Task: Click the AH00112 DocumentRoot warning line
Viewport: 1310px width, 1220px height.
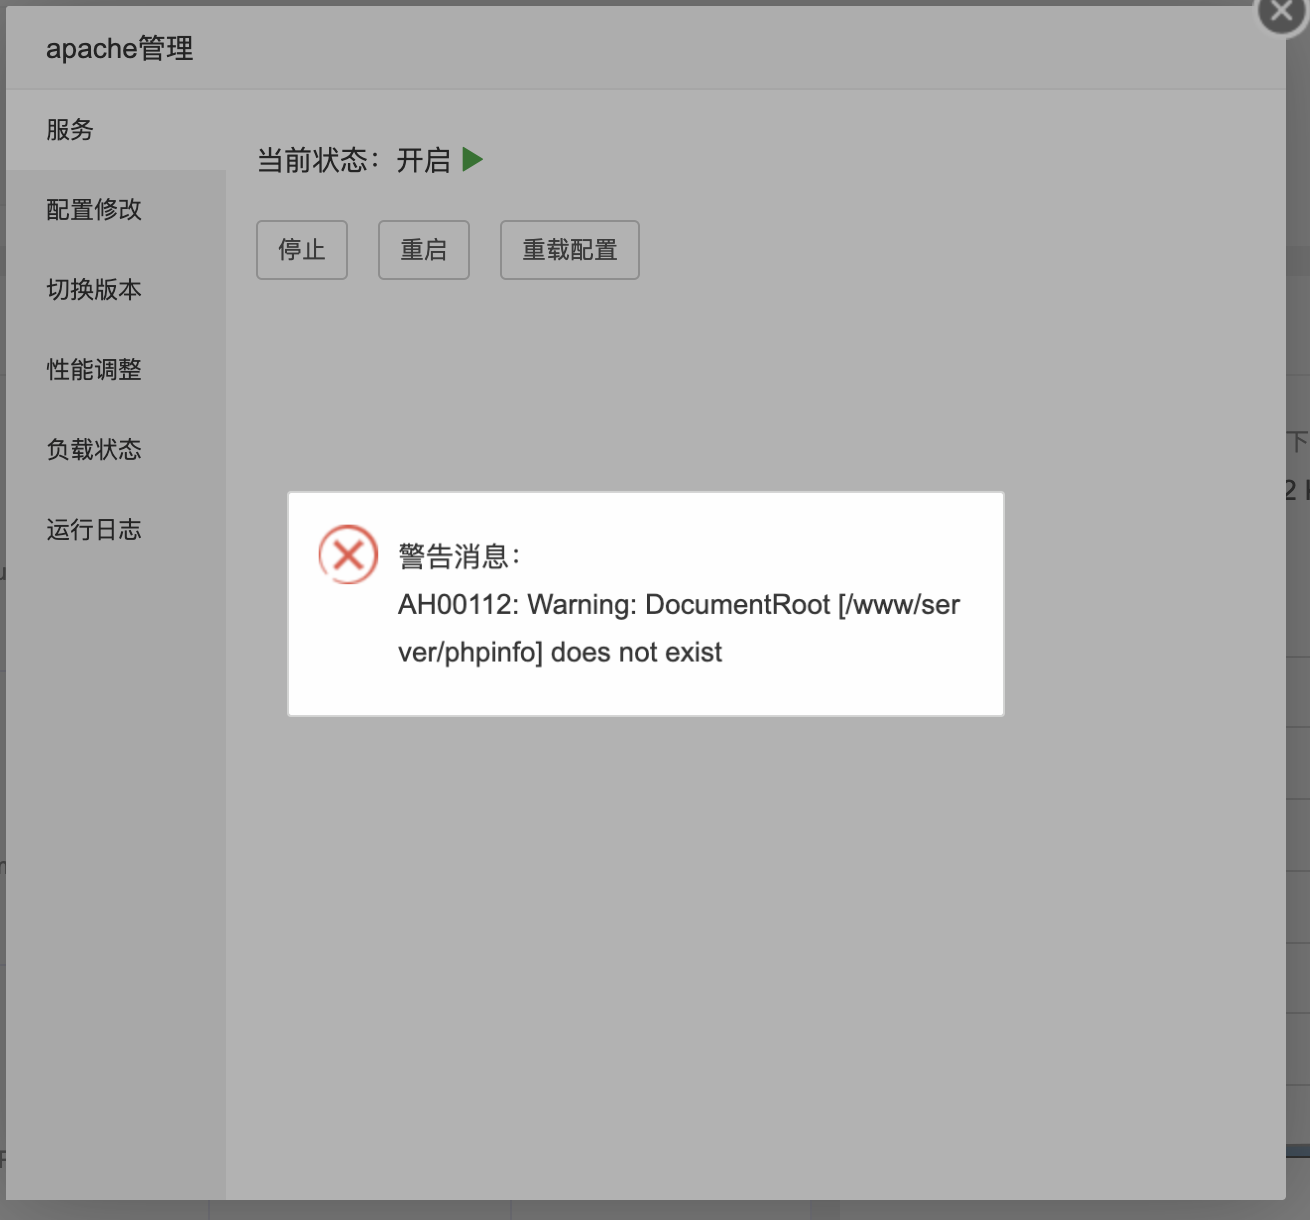Action: (678, 605)
